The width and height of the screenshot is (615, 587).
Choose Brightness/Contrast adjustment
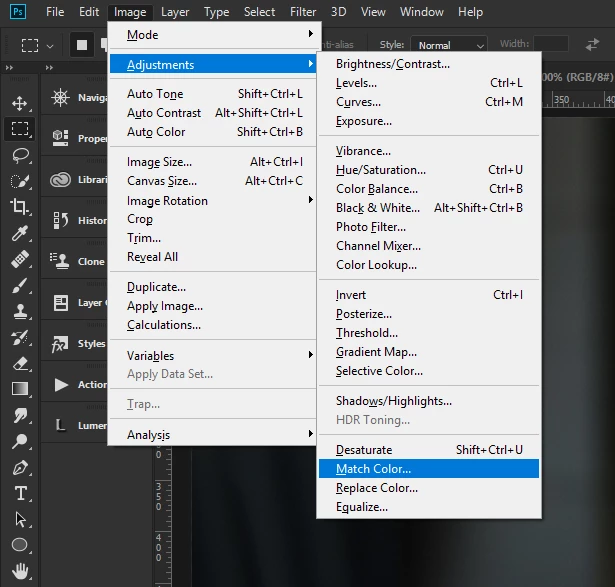tap(429, 64)
